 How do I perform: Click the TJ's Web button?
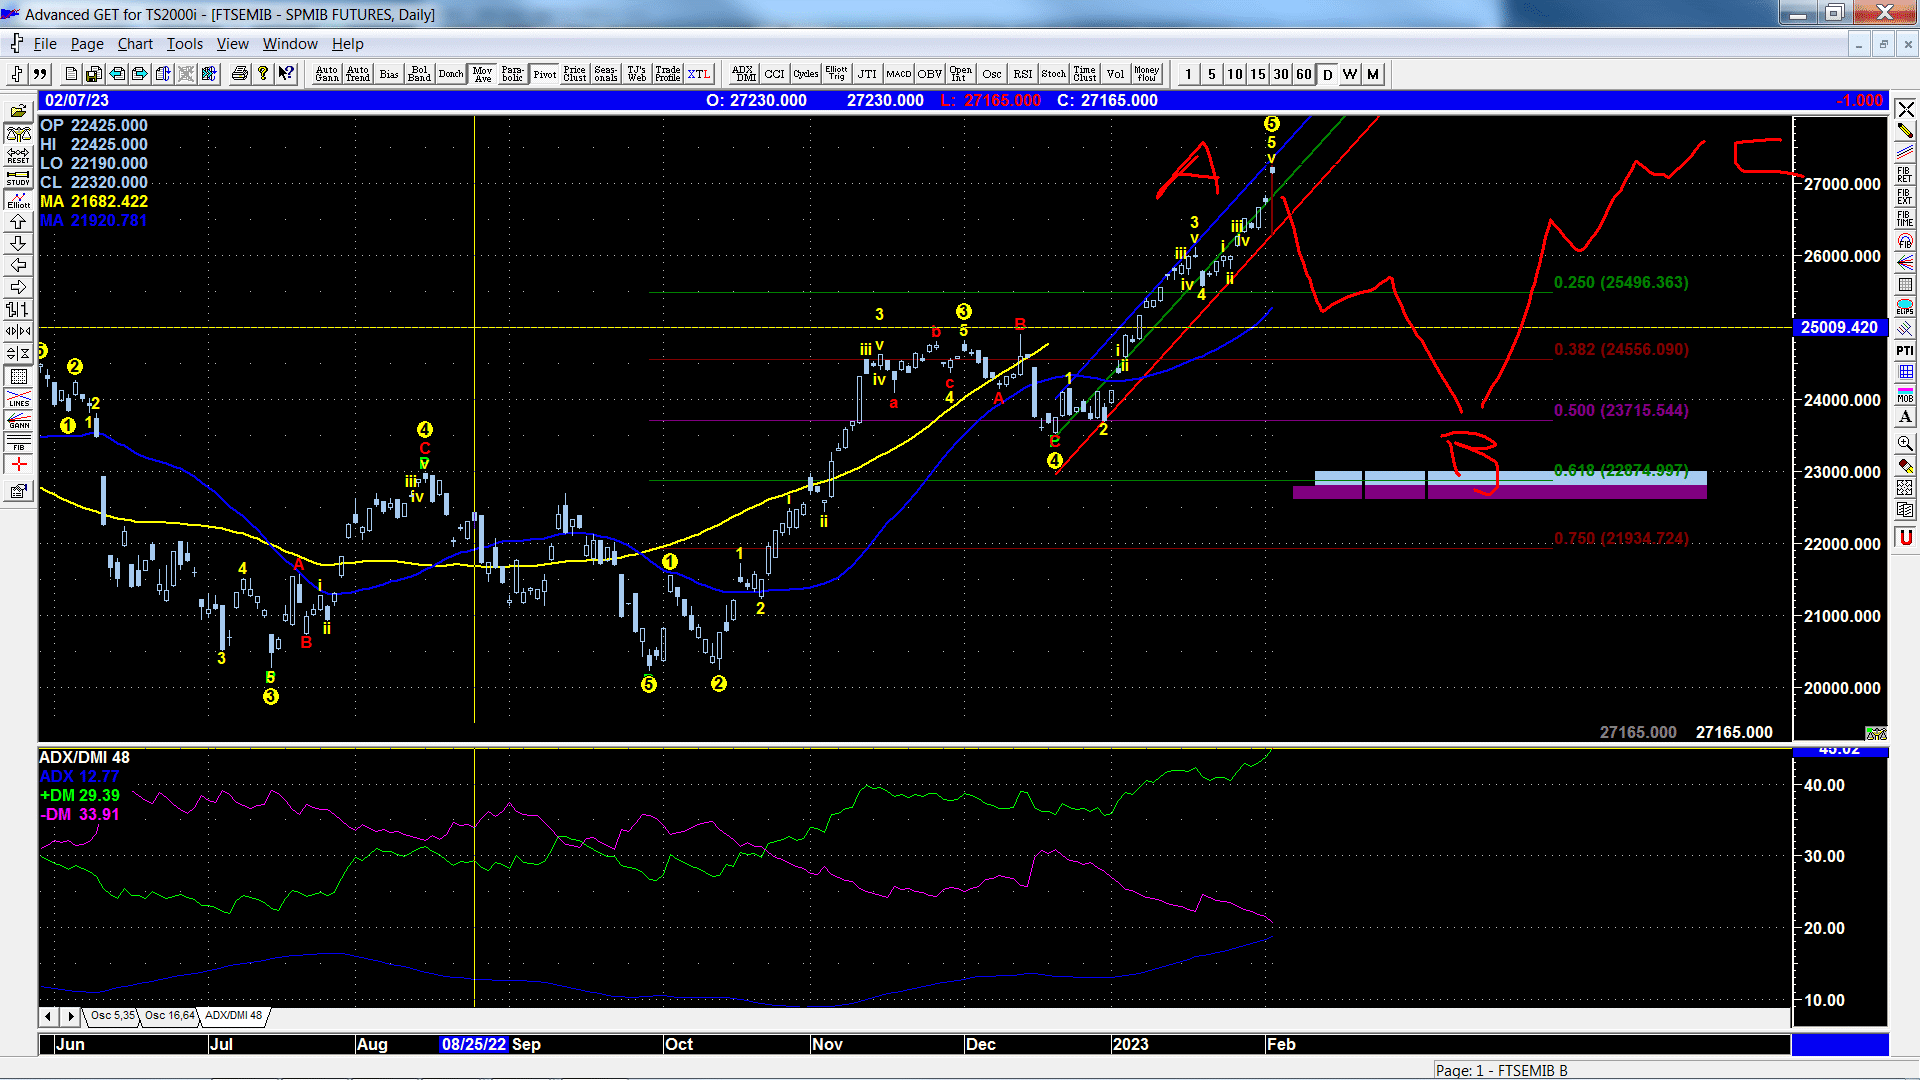637,74
